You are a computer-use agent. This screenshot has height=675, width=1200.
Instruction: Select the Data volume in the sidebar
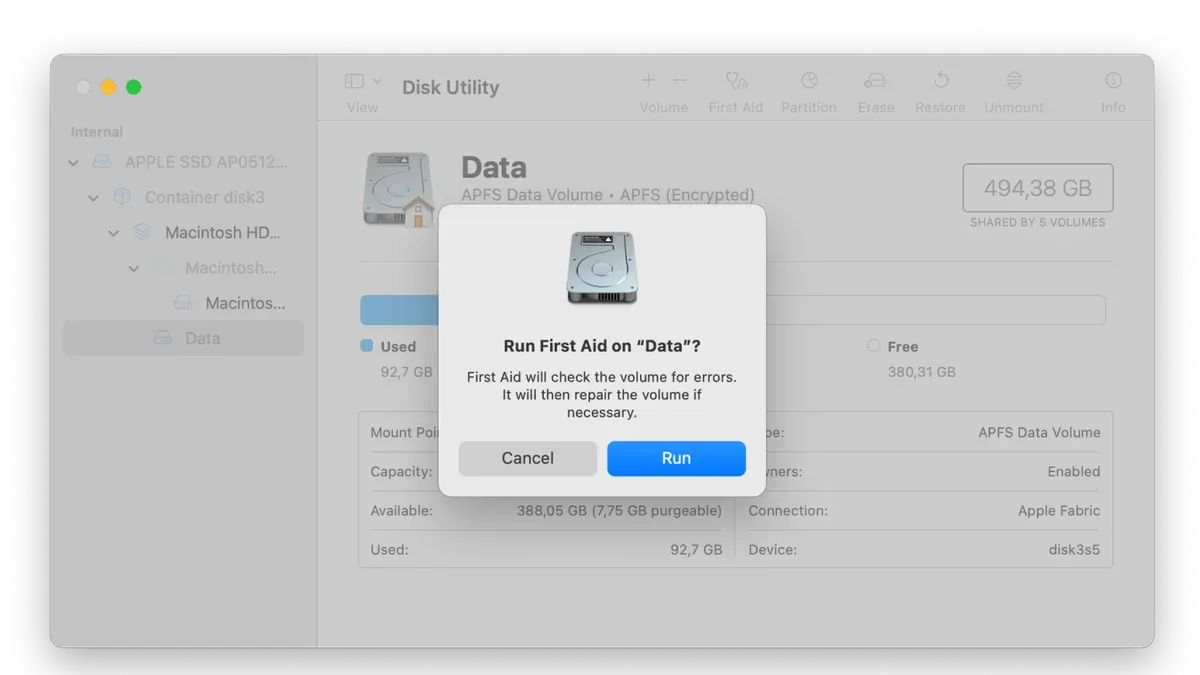(183, 338)
